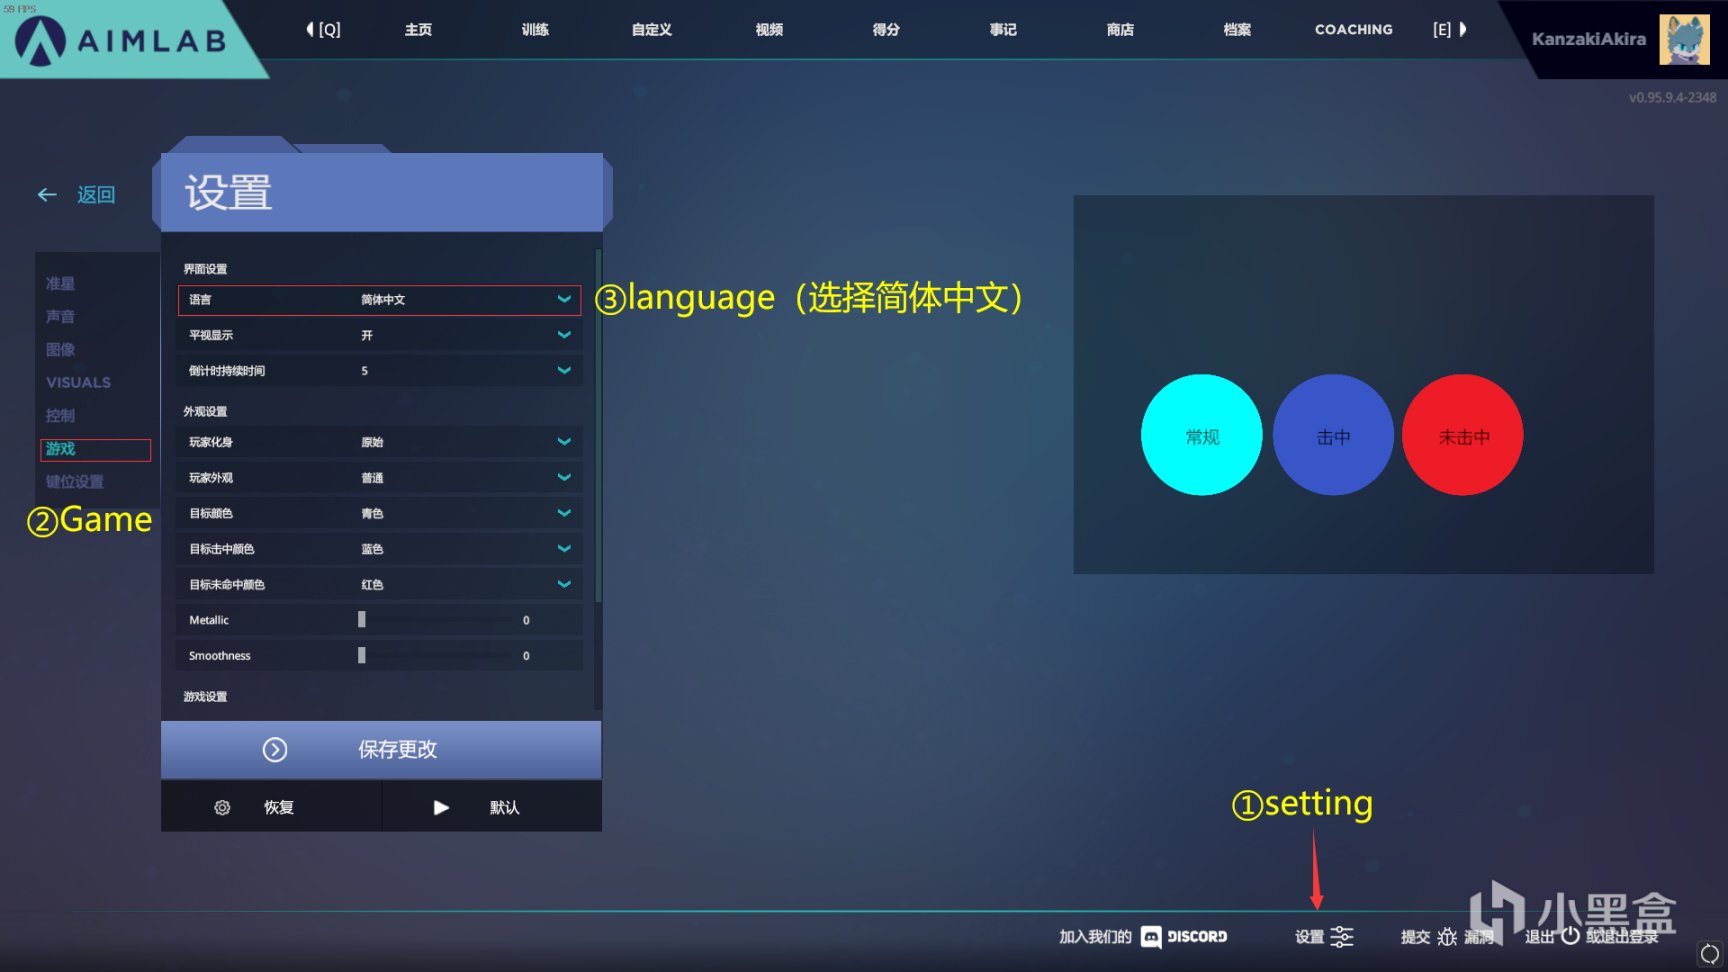Open the COACHING tab

click(1354, 30)
